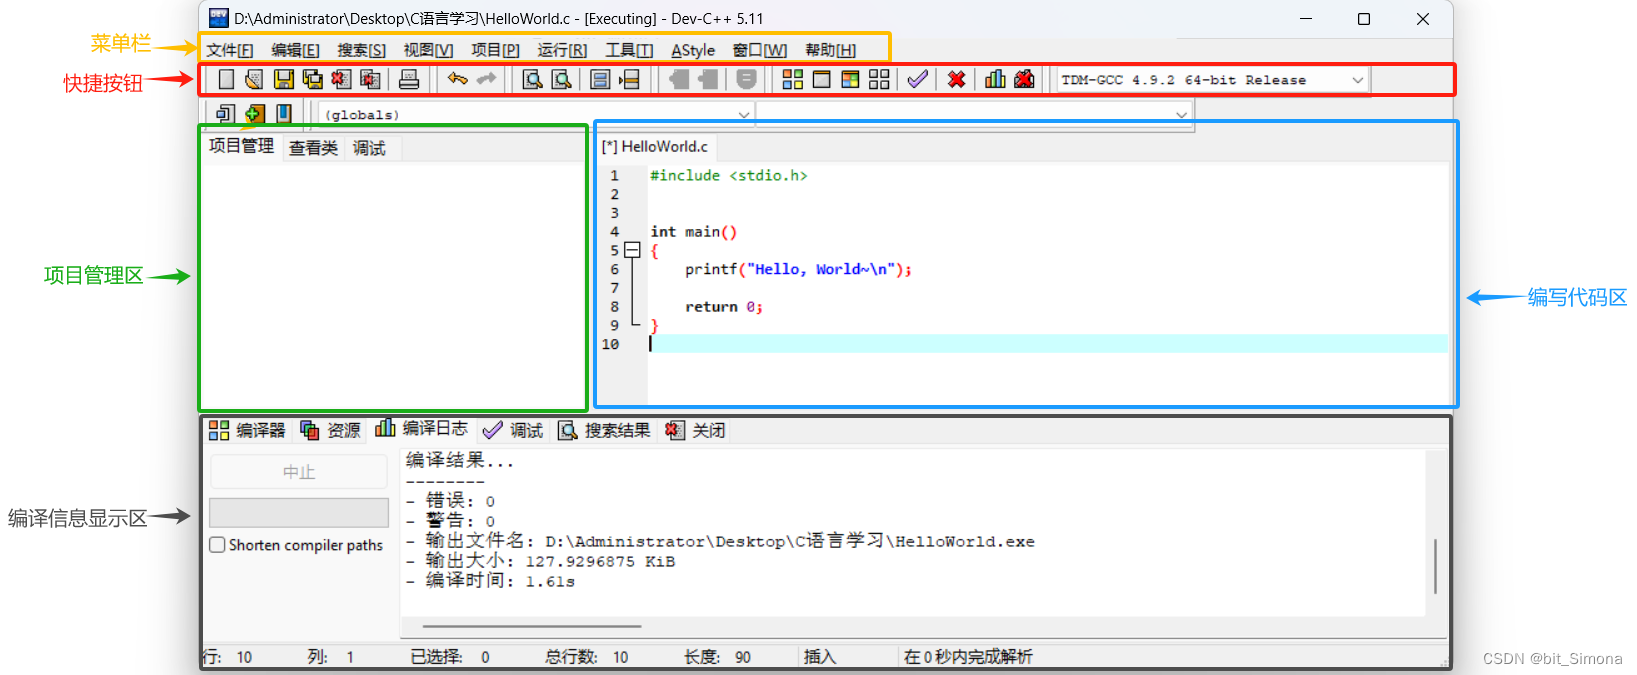
Task: Click the Rebuild All icon
Action: (x=879, y=79)
